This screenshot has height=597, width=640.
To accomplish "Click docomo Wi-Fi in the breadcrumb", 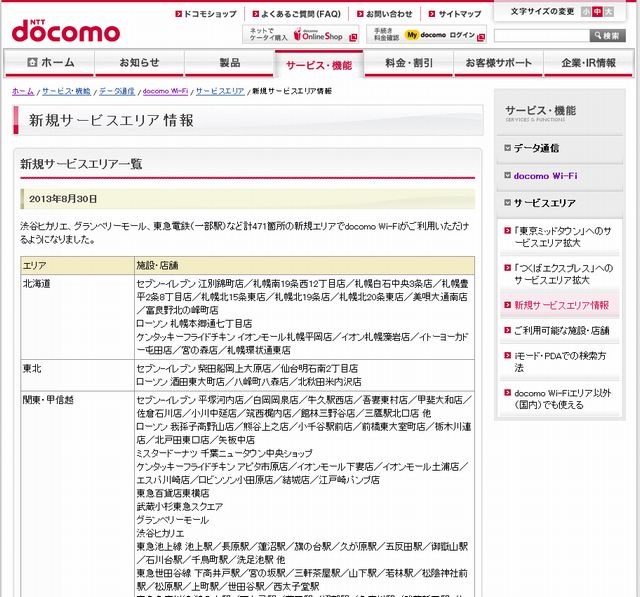I will [x=165, y=91].
